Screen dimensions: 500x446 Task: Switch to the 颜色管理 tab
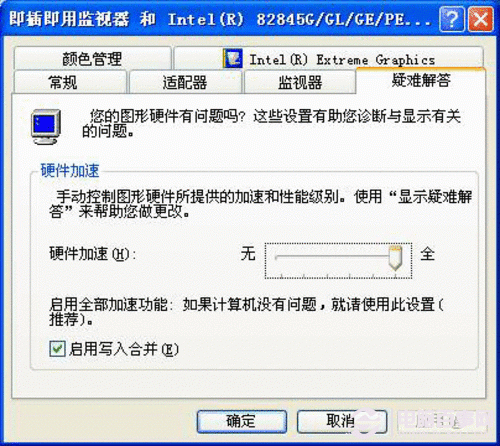pyautogui.click(x=92, y=59)
